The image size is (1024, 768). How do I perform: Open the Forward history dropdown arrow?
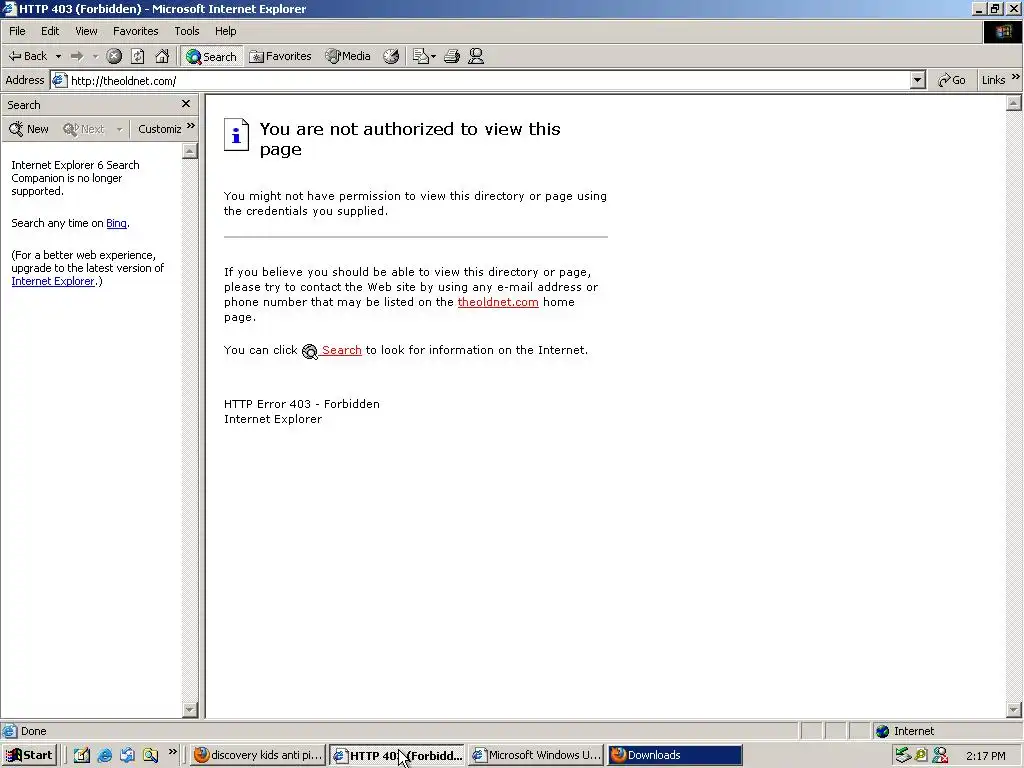click(95, 56)
